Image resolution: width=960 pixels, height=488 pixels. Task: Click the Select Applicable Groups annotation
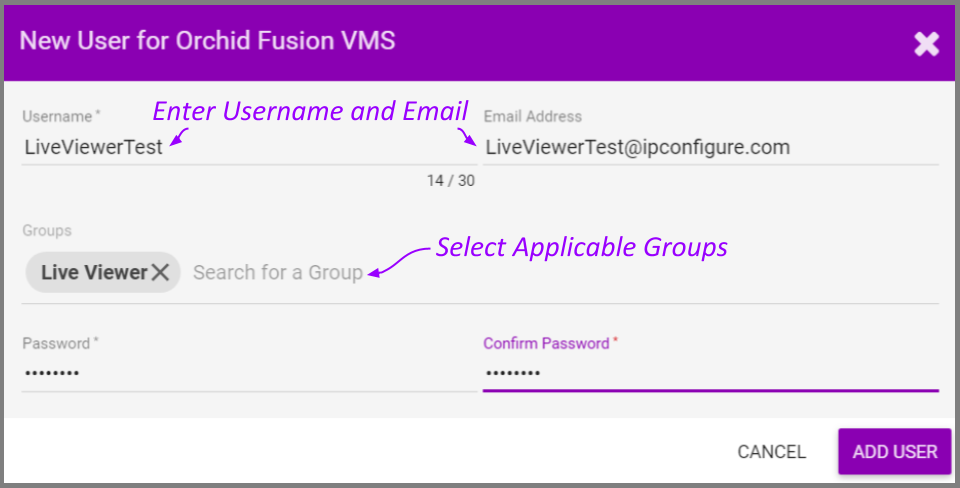pyautogui.click(x=581, y=247)
